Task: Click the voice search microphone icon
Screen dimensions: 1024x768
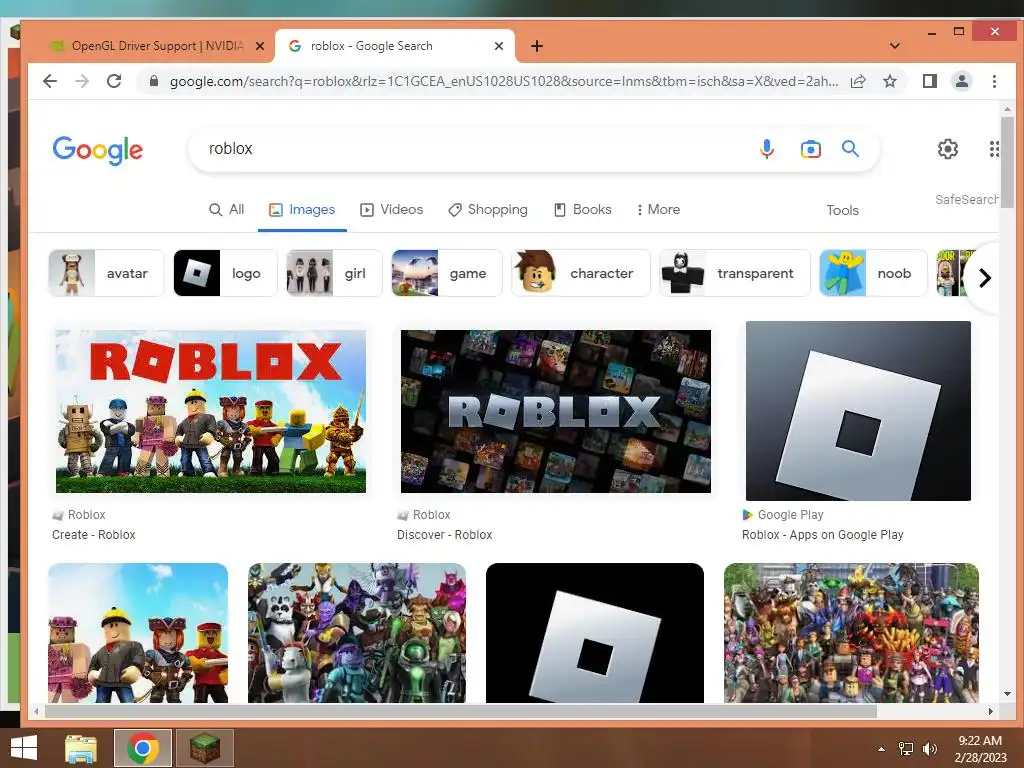Action: point(767,149)
